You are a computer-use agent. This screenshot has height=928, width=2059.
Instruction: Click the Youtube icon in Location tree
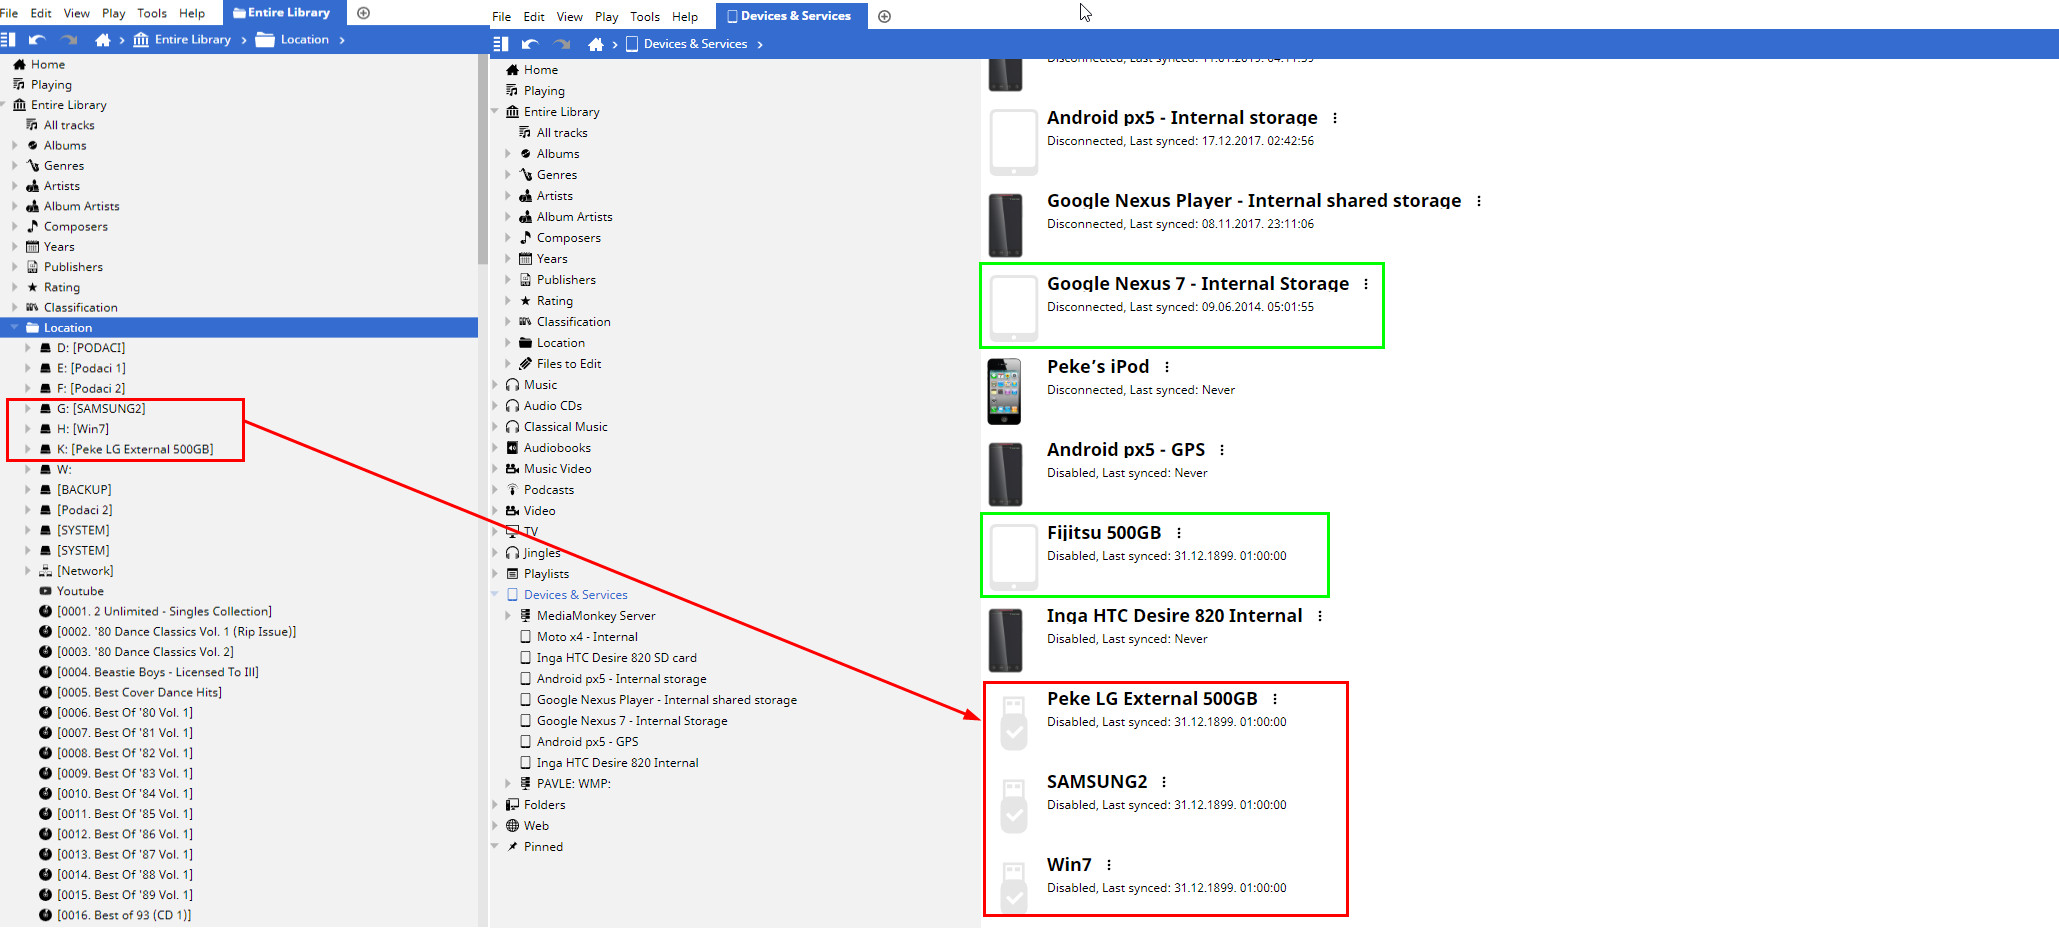(45, 591)
